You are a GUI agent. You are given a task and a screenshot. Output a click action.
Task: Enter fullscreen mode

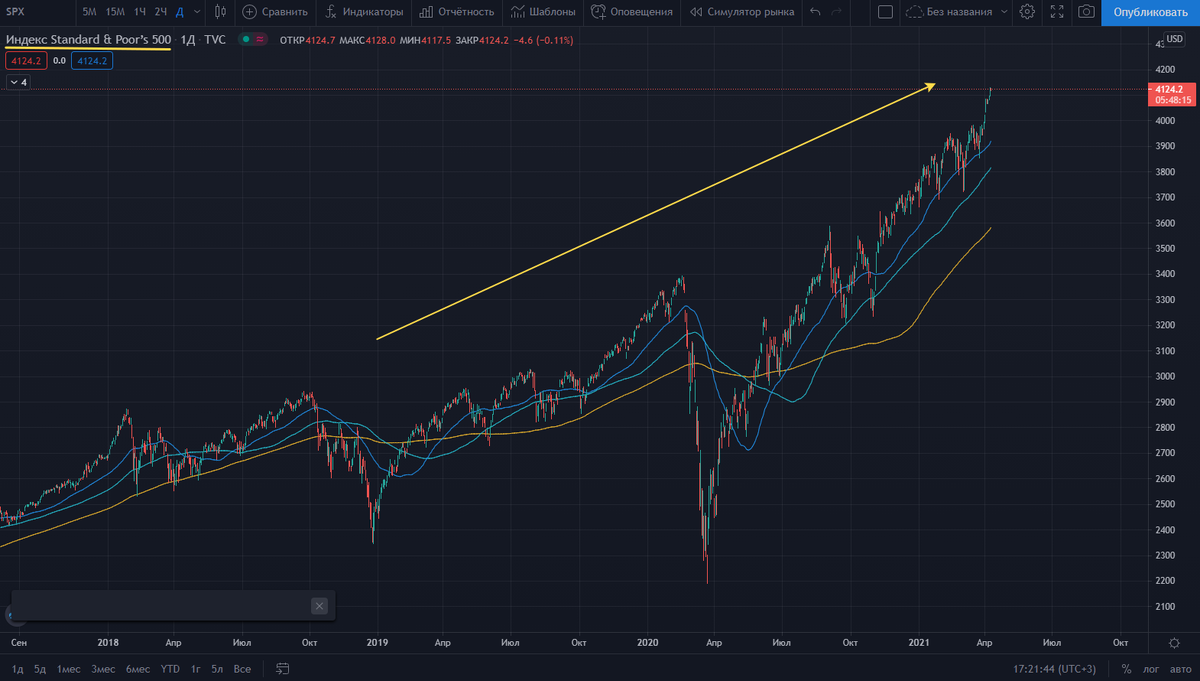click(1058, 12)
